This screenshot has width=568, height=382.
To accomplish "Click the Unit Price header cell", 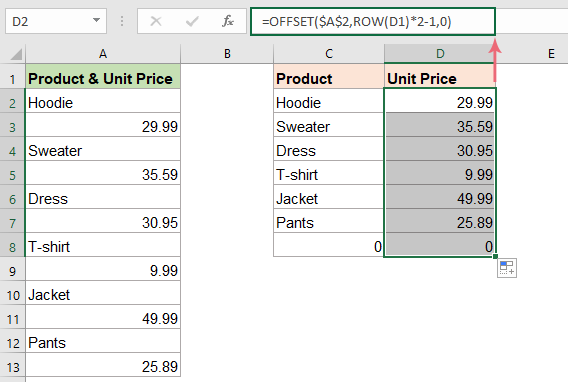I will click(x=440, y=76).
